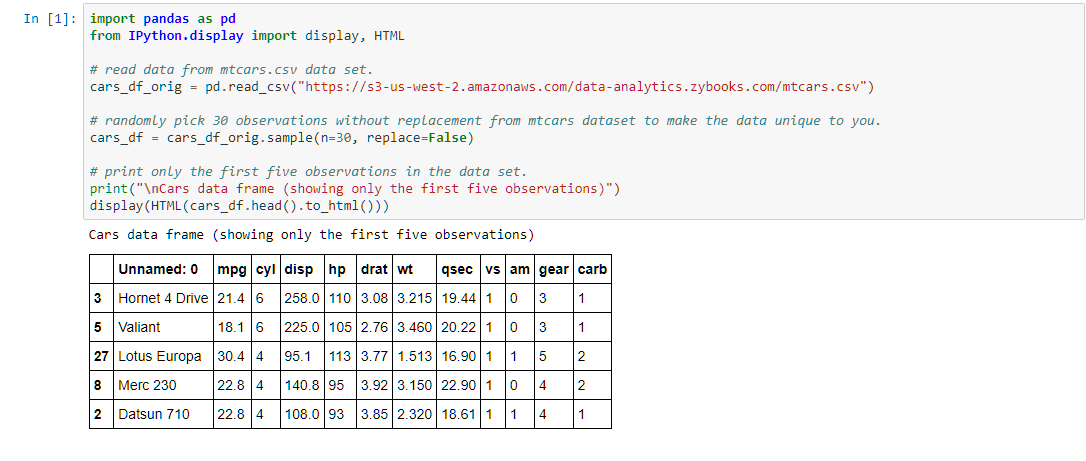This screenshot has width=1086, height=461.
Task: Click the 'vs' column header
Action: pyautogui.click(x=493, y=269)
